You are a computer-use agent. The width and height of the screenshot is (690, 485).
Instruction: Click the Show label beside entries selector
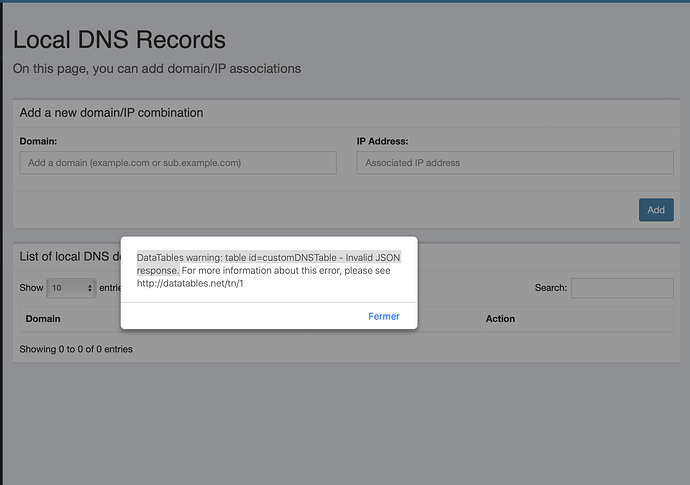coord(31,288)
